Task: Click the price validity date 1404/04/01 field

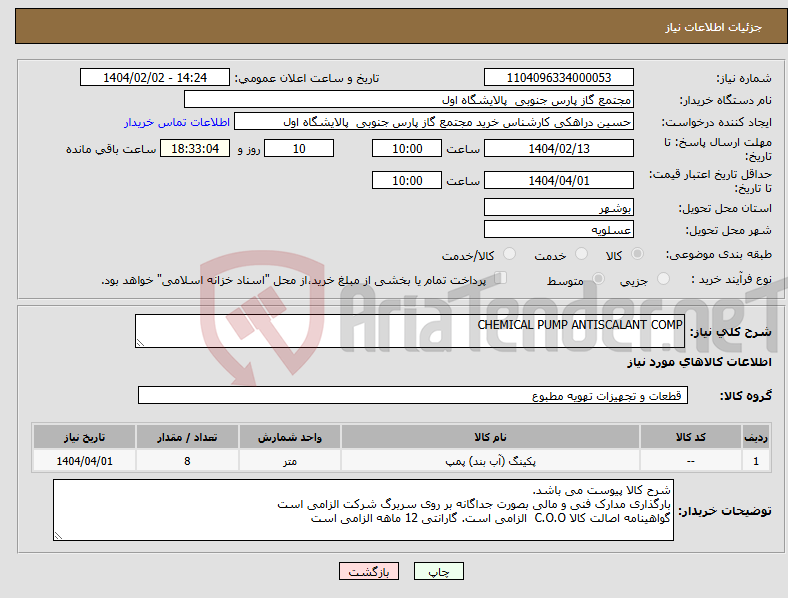Action: click(x=558, y=180)
